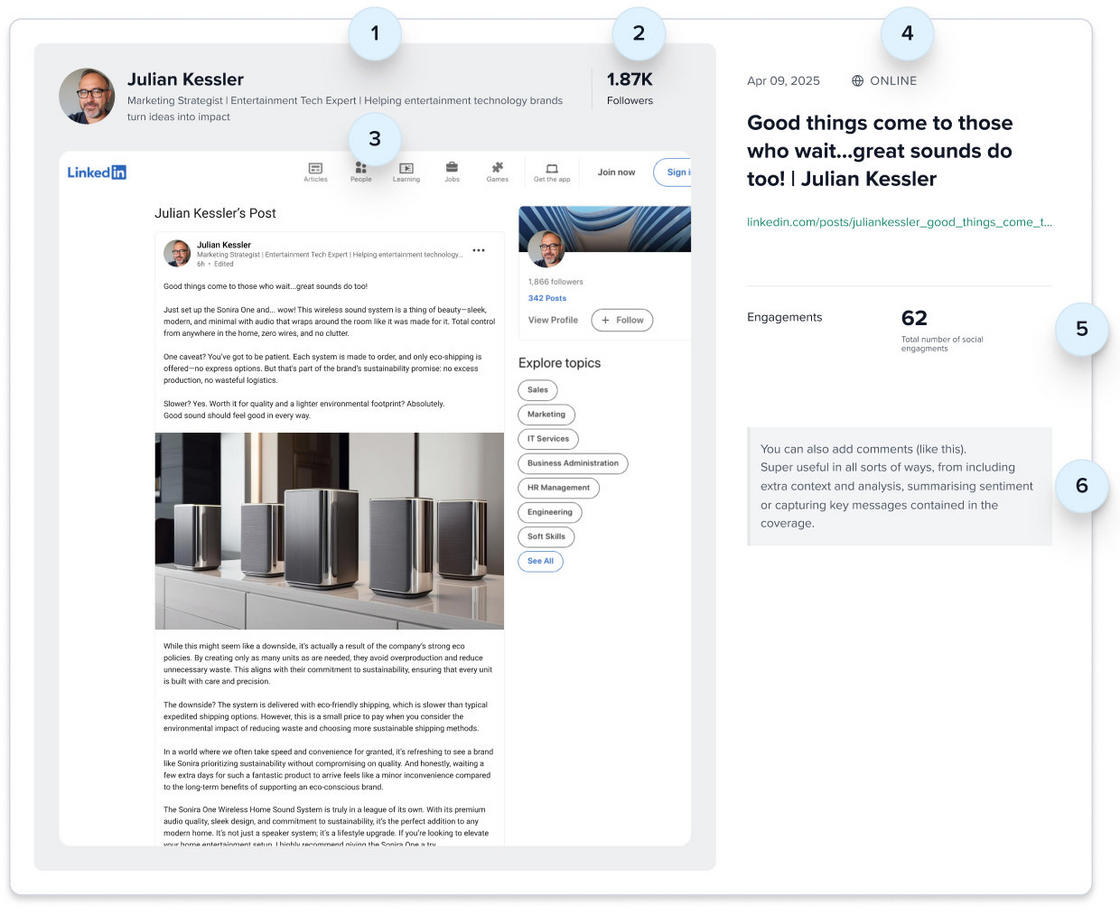Screen dimensions: 1120x924
Task: Select the Marketing topic chip
Action: click(546, 414)
